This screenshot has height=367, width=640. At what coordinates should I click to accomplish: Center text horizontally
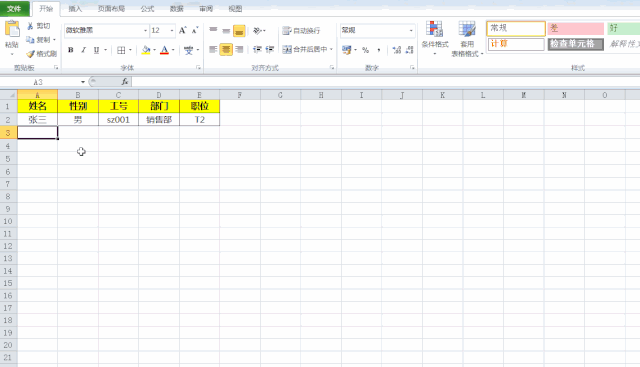226,49
